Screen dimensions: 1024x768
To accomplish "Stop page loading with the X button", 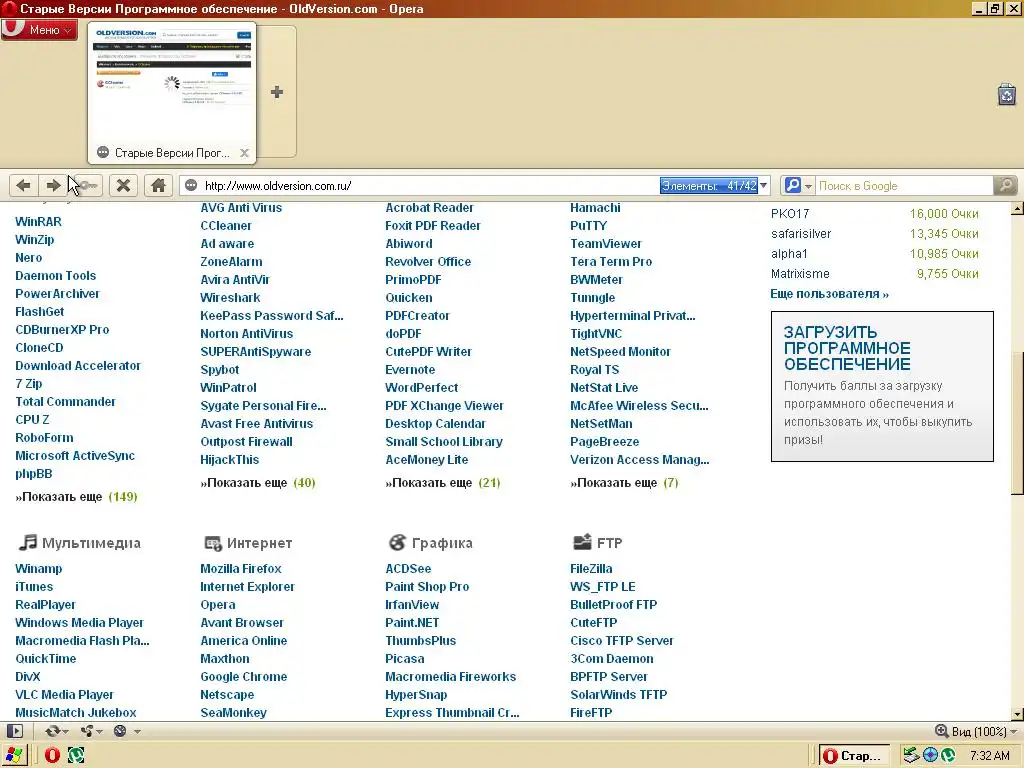I will coord(123,185).
